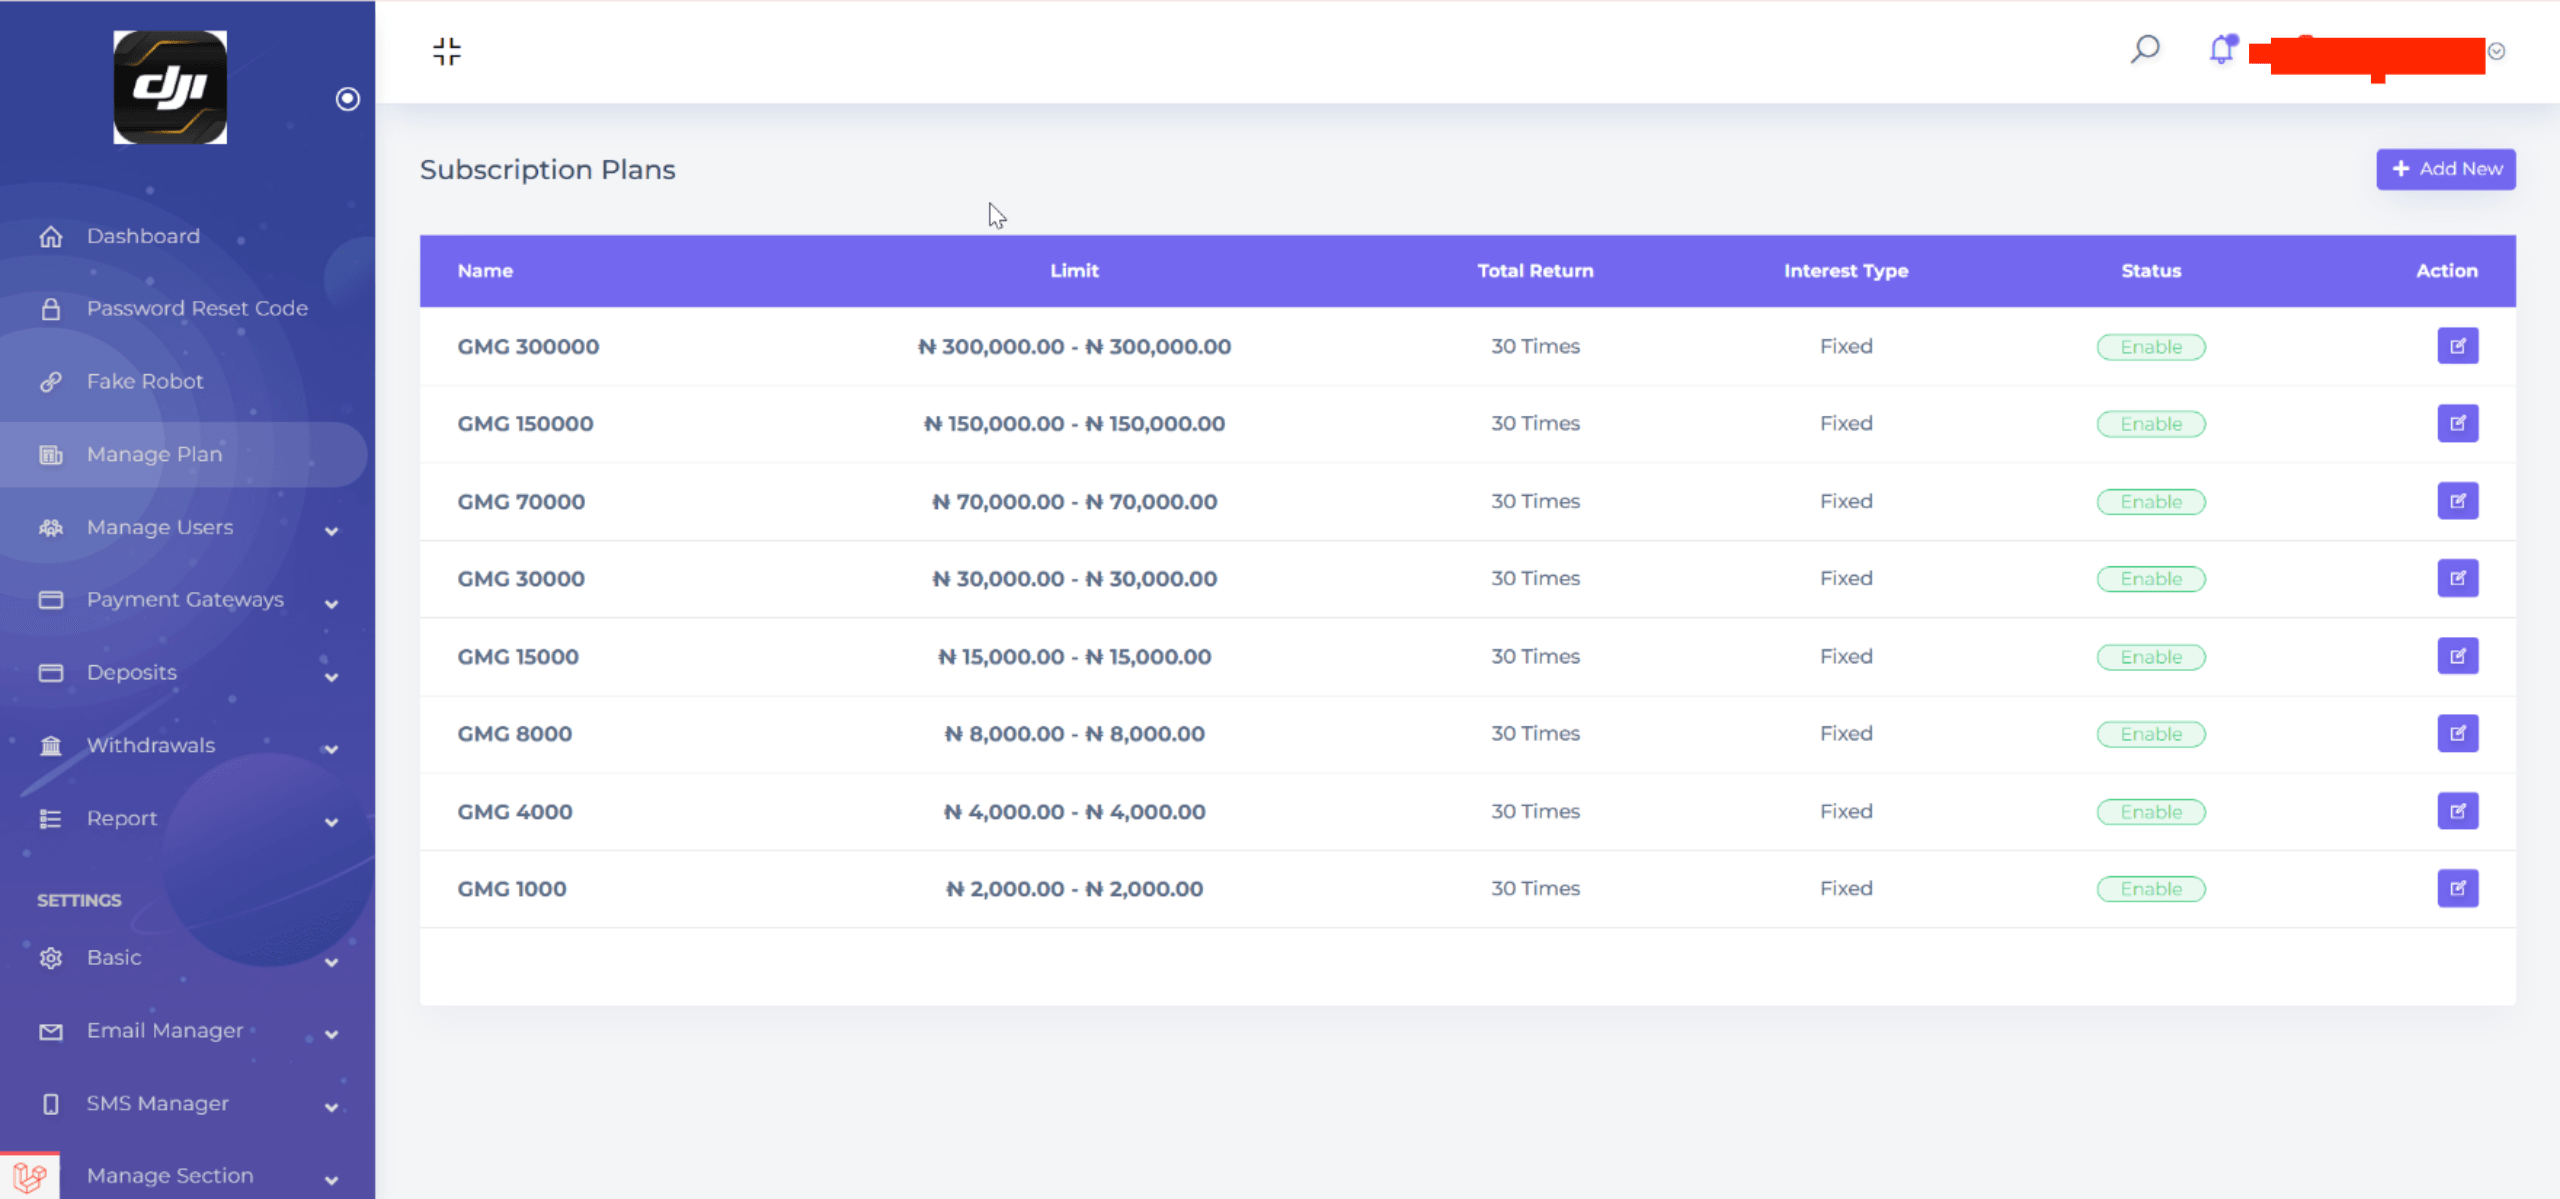Viewport: 2560px width, 1199px height.
Task: Open the Password Reset Code page
Action: coord(197,308)
